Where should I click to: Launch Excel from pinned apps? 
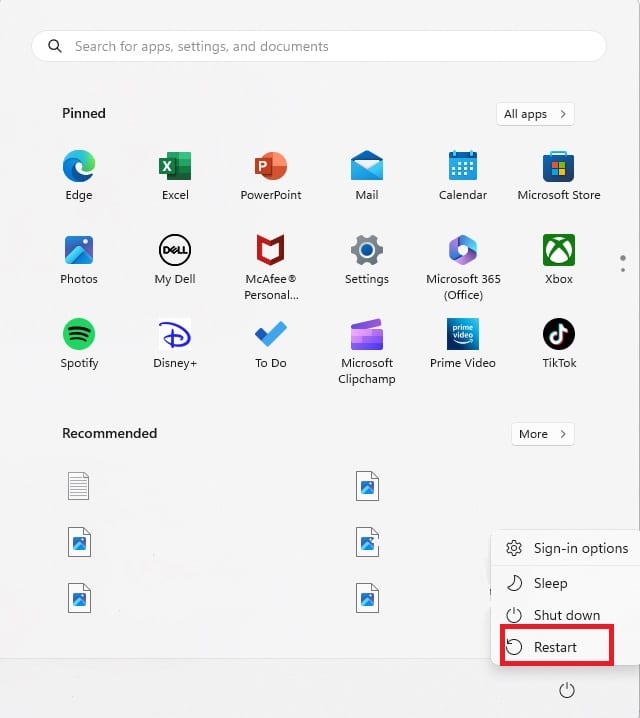[x=175, y=167]
